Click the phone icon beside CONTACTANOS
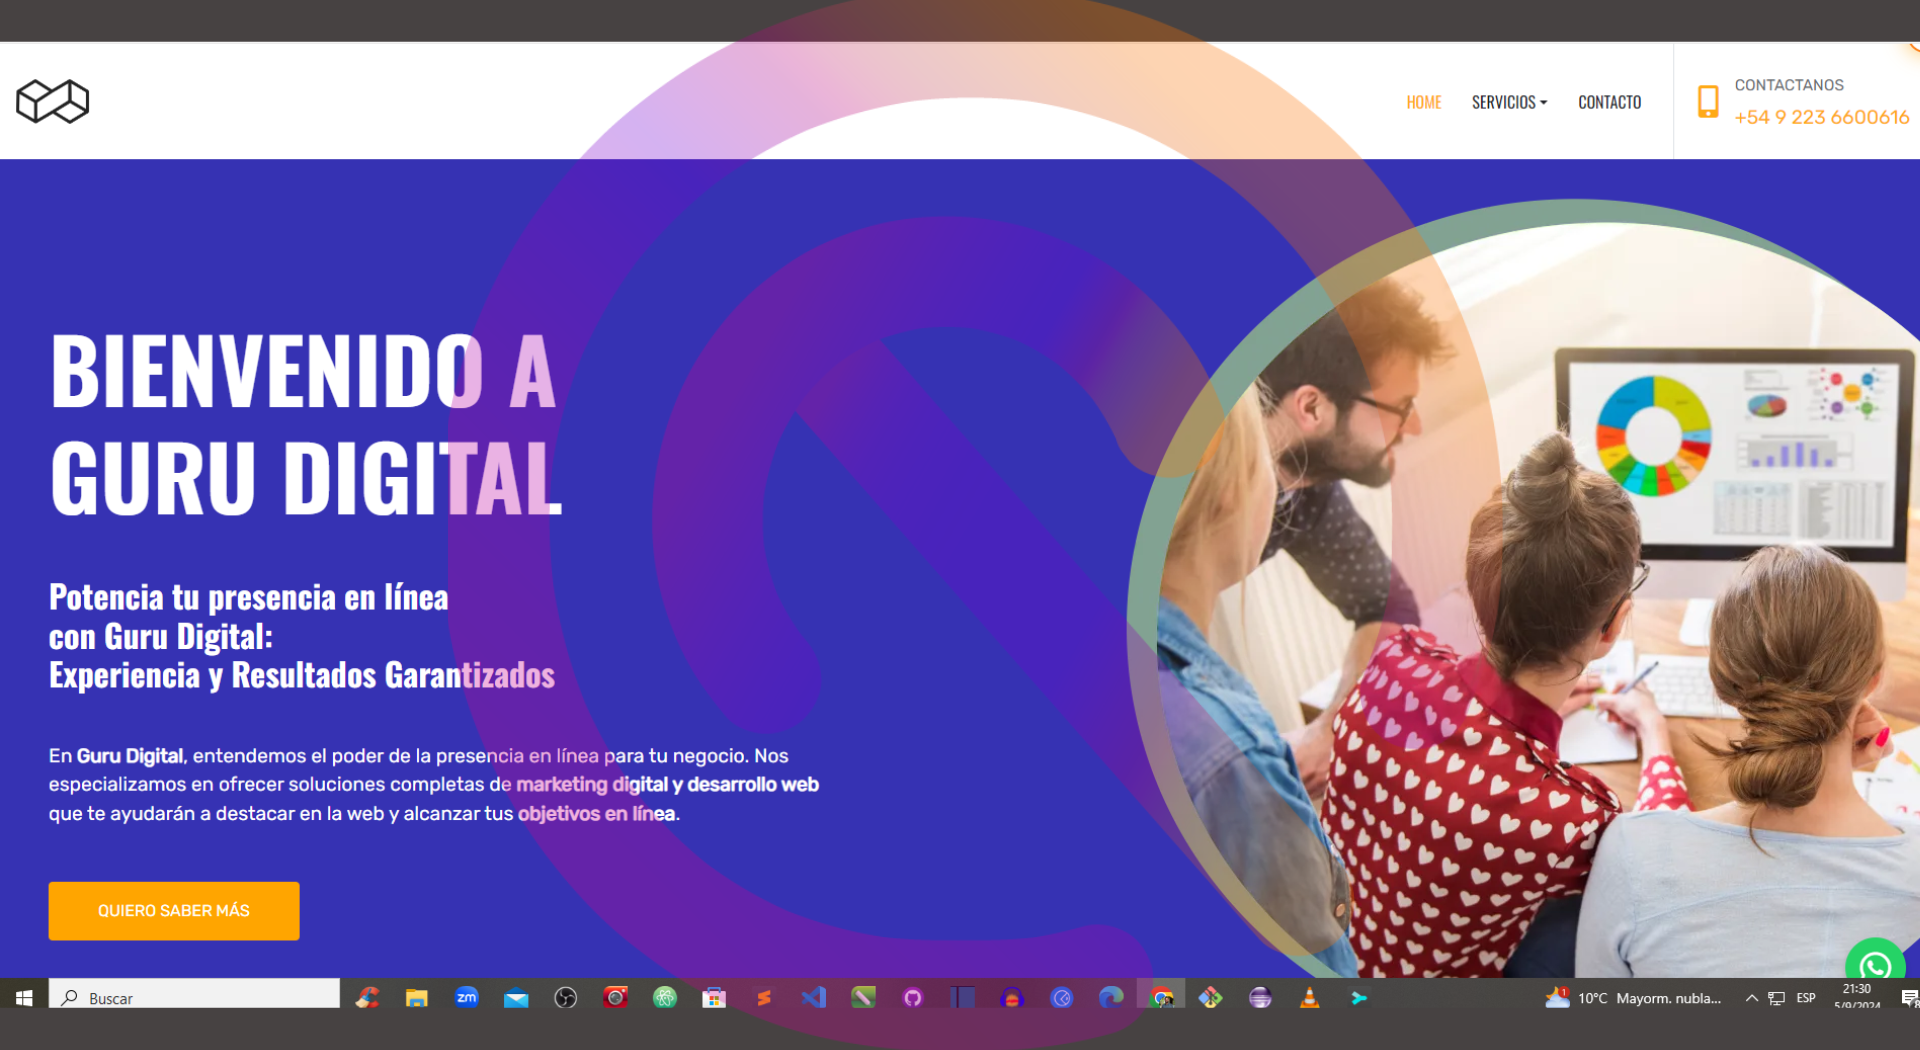Image resolution: width=1920 pixels, height=1050 pixels. [1708, 100]
